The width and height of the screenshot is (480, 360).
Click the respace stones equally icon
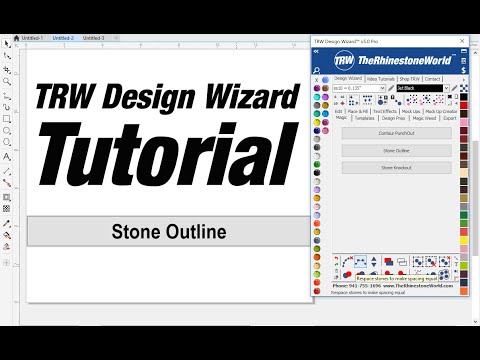pyautogui.click(x=360, y=261)
